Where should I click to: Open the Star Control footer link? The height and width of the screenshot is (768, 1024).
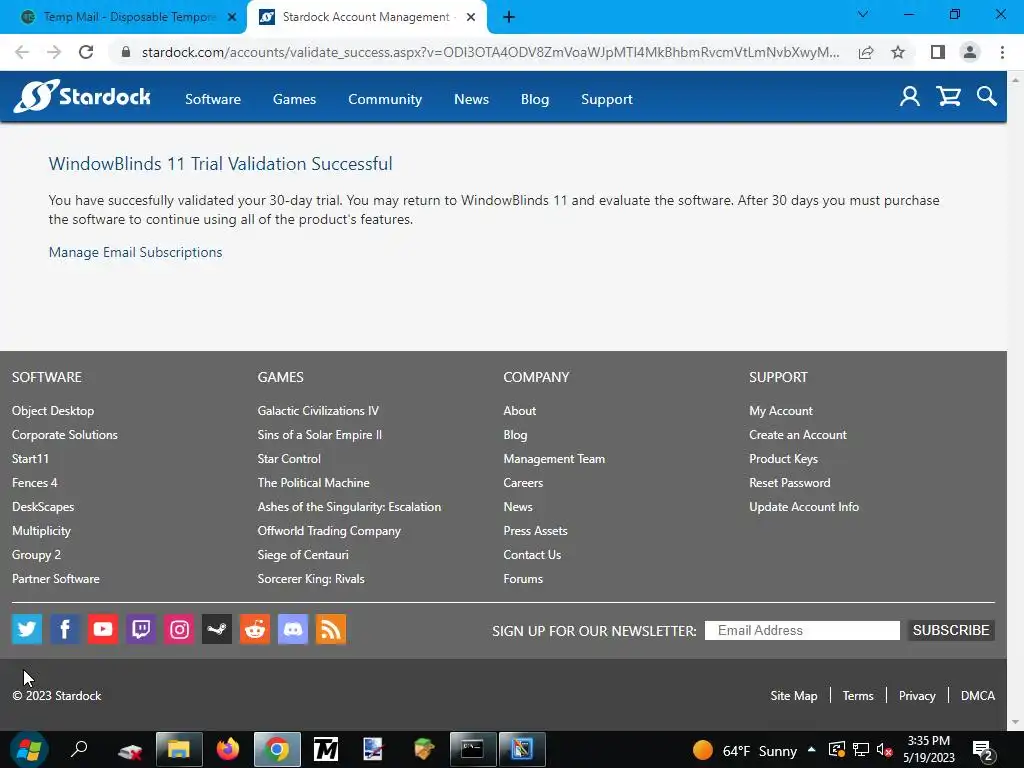click(x=289, y=459)
